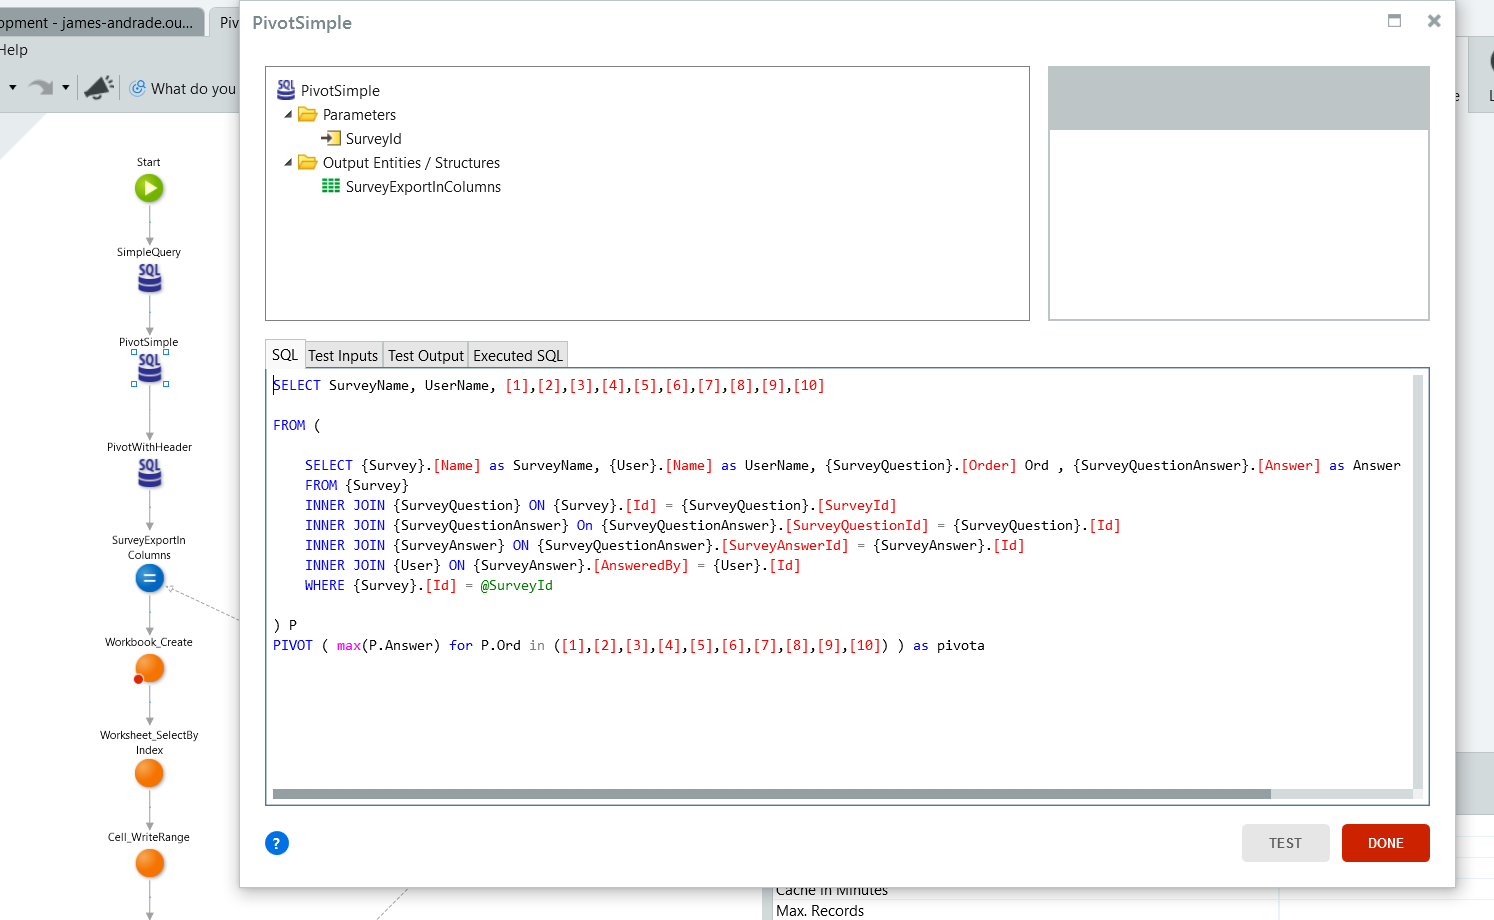Screen dimensions: 1494x920
Task: Click the PIVOT keyword in SQL editor
Action: point(293,645)
